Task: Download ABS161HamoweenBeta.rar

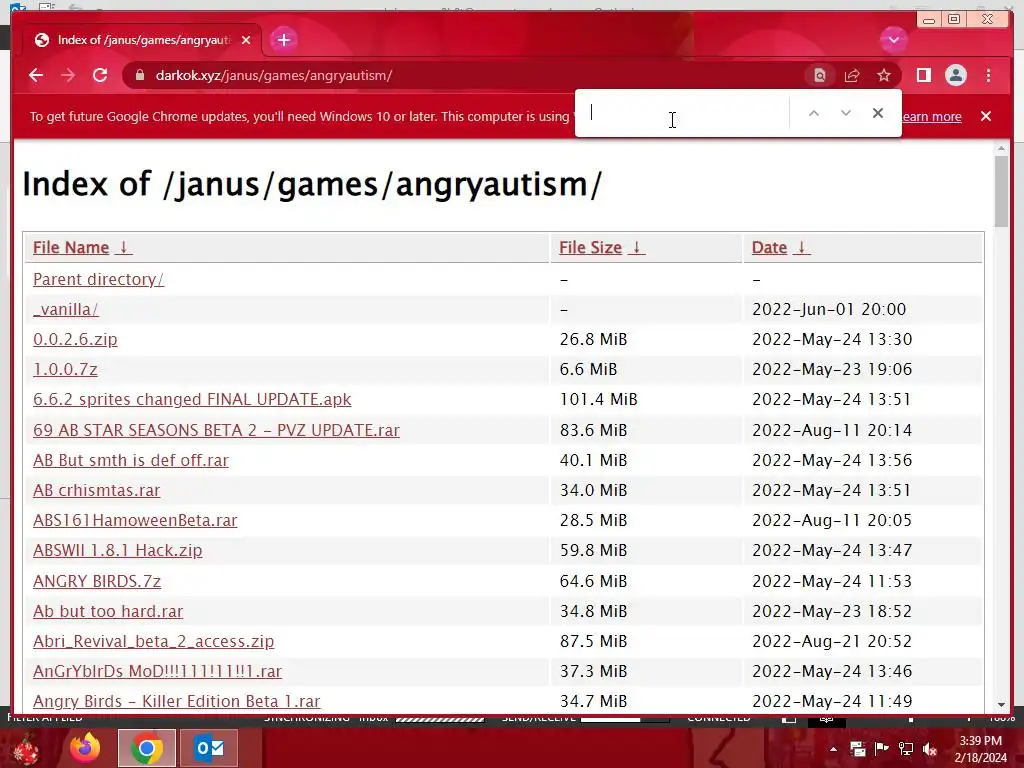Action: click(135, 520)
